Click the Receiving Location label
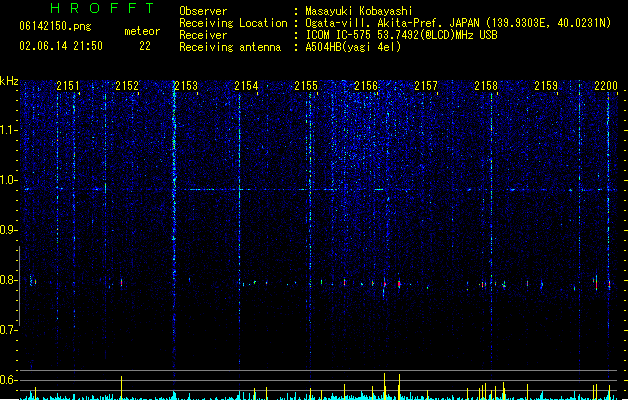Image resolution: width=629 pixels, height=400 pixels. point(233,23)
